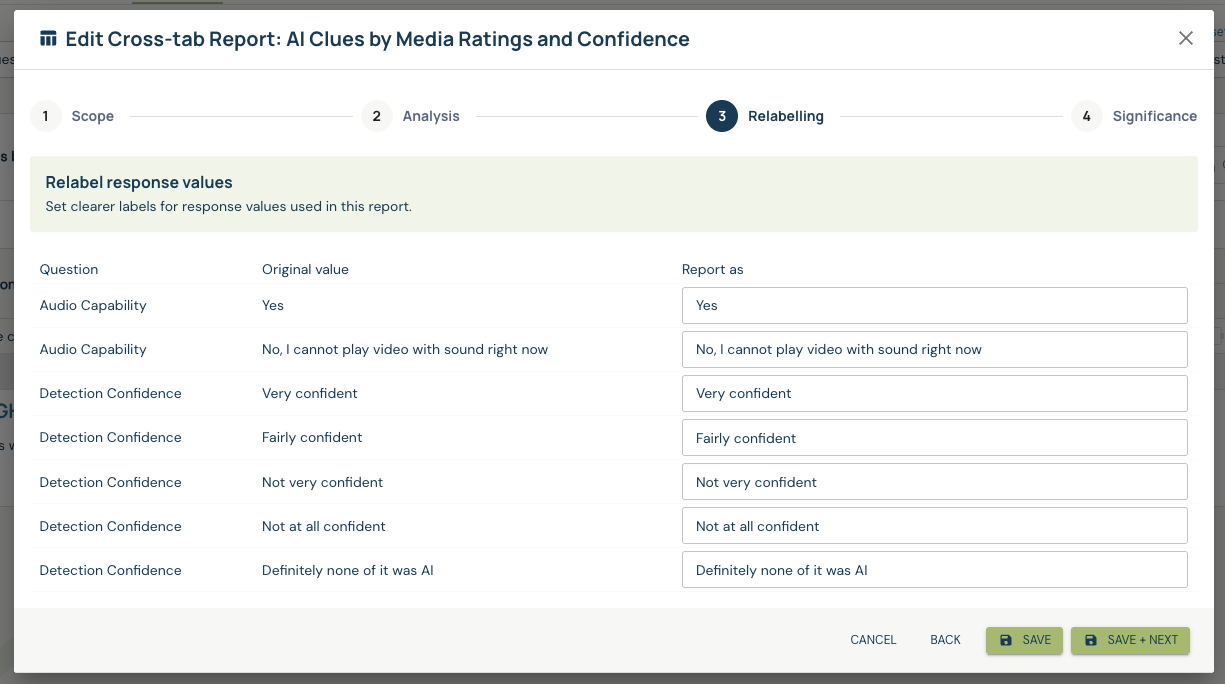Click original value 'Fairly confident'
This screenshot has height=684, width=1225.
point(312,437)
